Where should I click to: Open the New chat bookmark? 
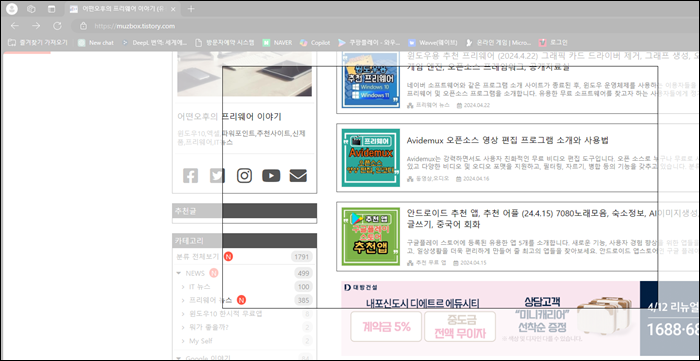pyautogui.click(x=96, y=43)
